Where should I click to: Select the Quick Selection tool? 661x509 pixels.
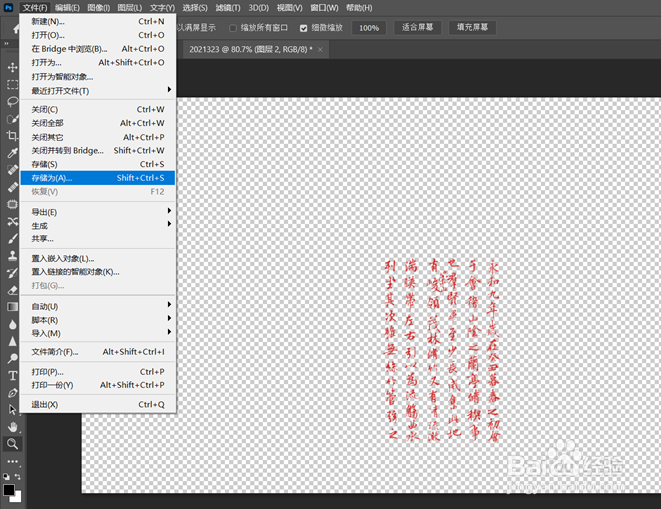(x=12, y=119)
